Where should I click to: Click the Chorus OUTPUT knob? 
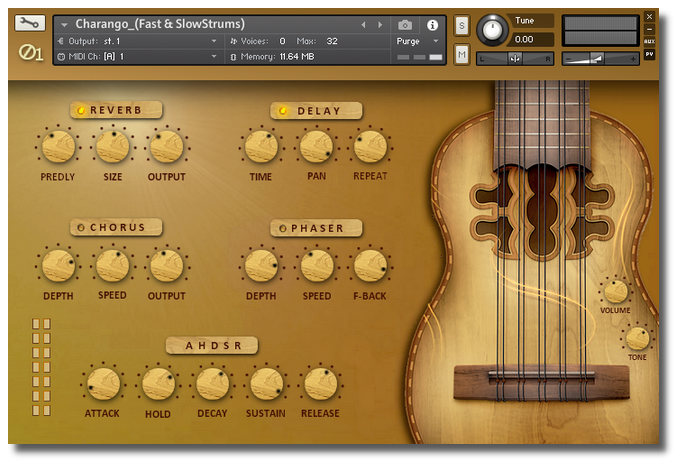[166, 265]
